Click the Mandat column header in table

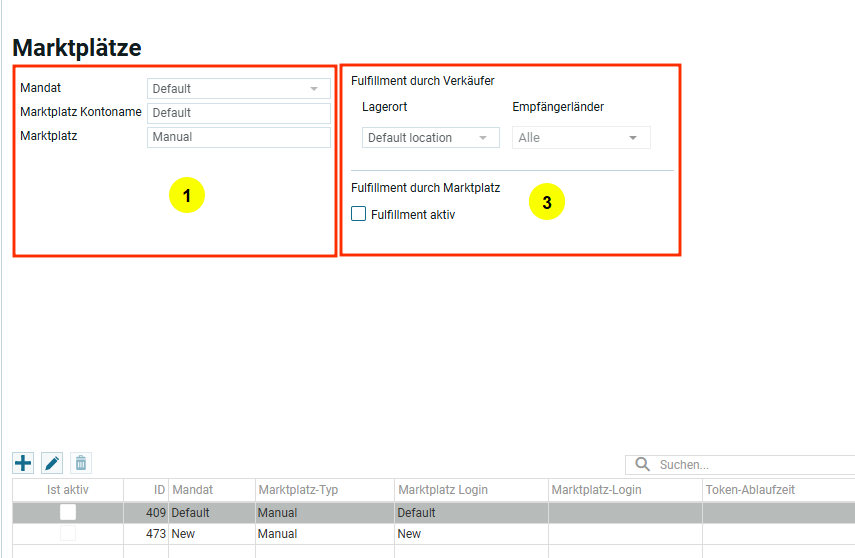point(212,490)
